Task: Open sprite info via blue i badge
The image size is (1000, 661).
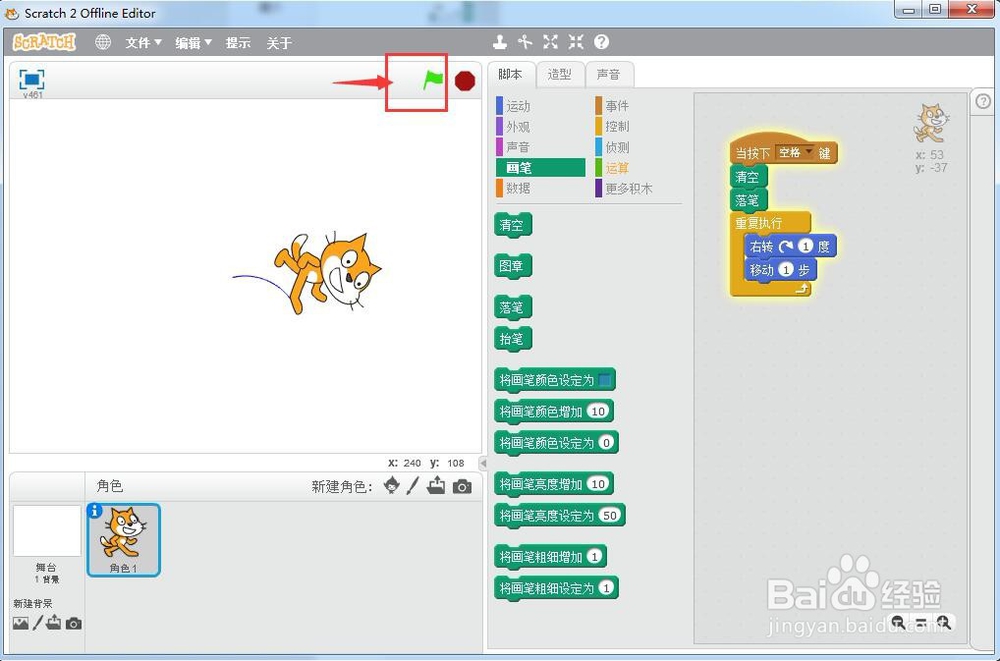Action: (x=94, y=510)
